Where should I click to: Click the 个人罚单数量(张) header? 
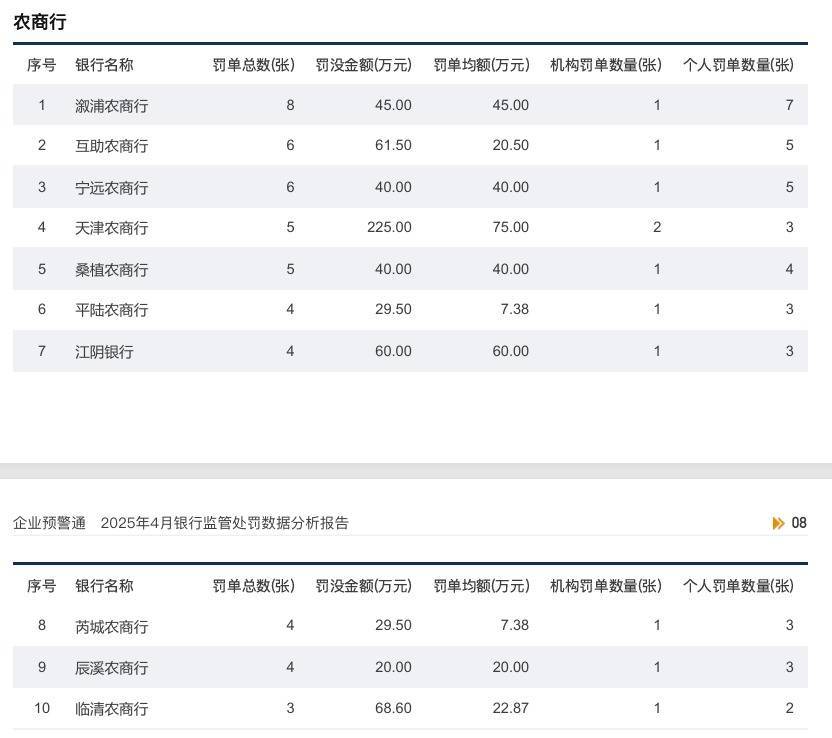pyautogui.click(x=738, y=64)
